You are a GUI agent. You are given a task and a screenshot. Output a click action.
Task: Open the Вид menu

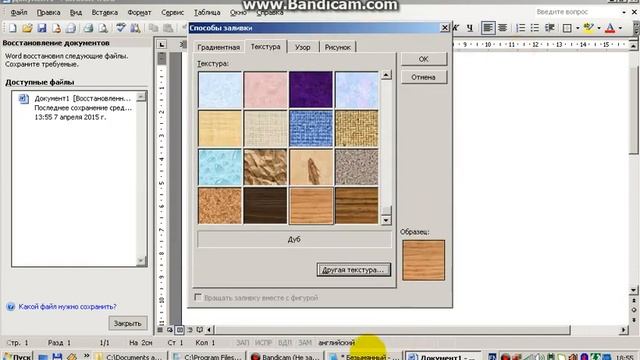point(76,13)
